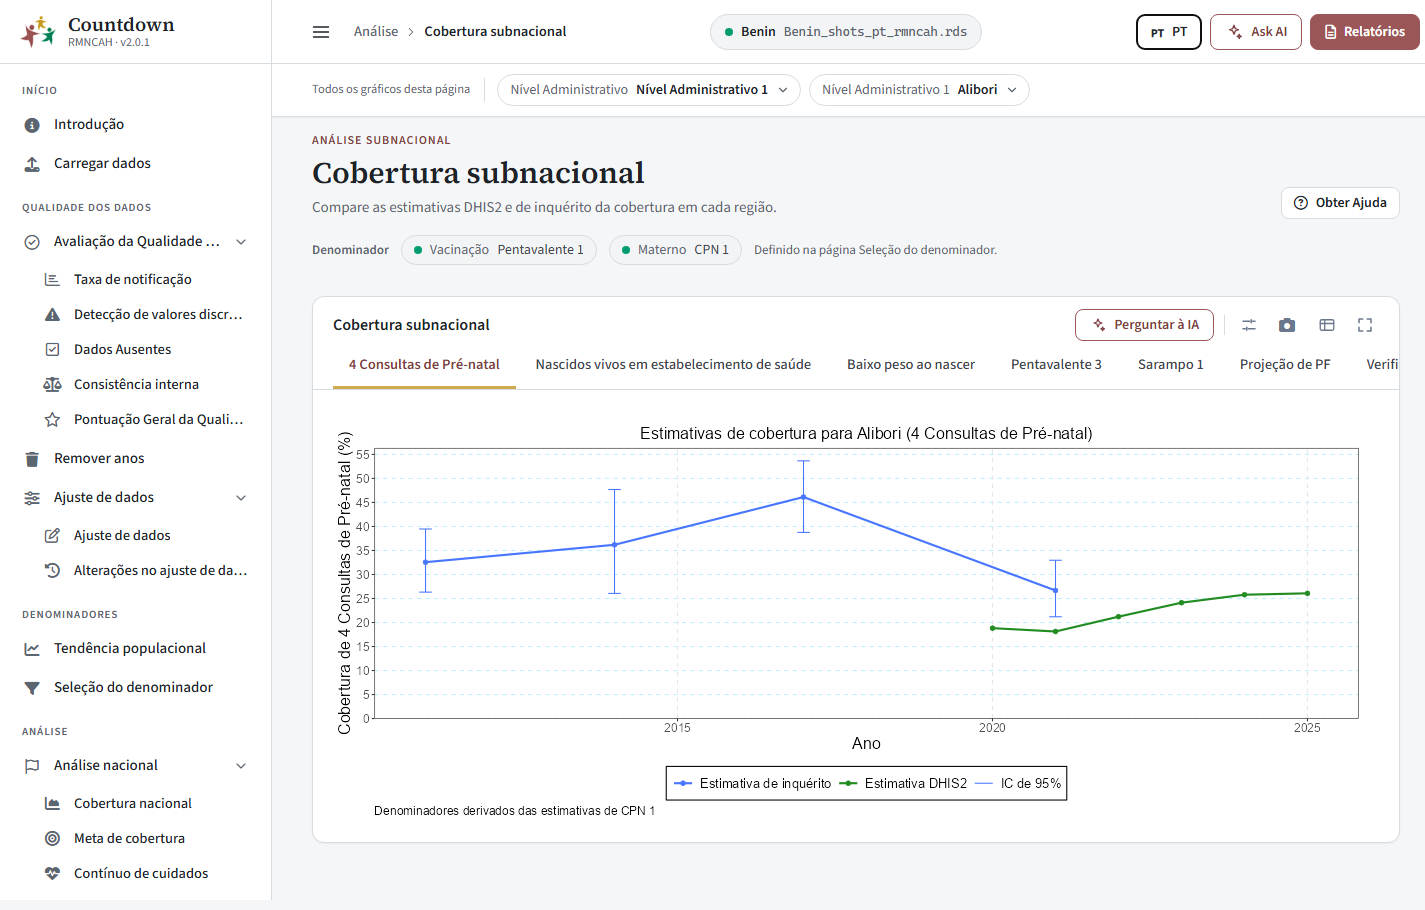Screen dimensions: 1425x910
Task: Click the Consistência interna scale icon
Action: [x=52, y=385]
